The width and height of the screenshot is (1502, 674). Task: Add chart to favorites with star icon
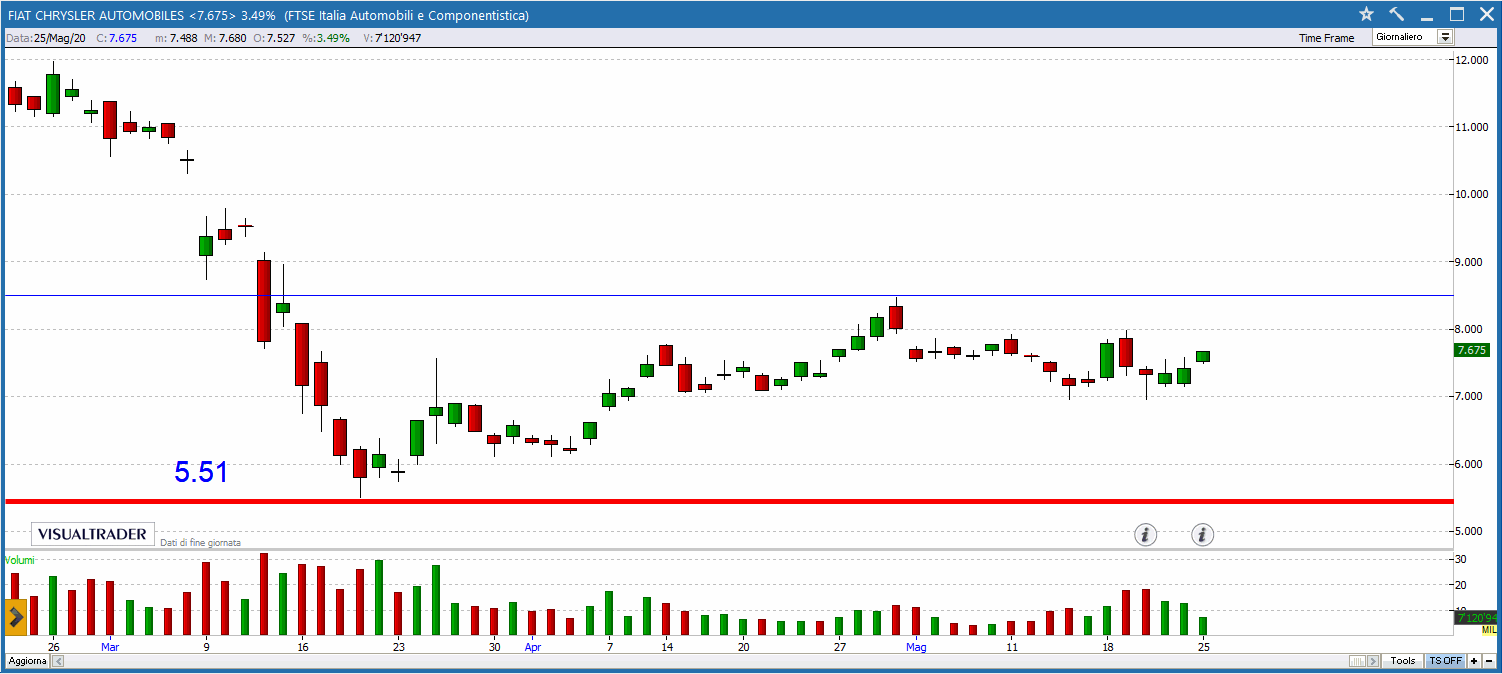pyautogui.click(x=1367, y=14)
